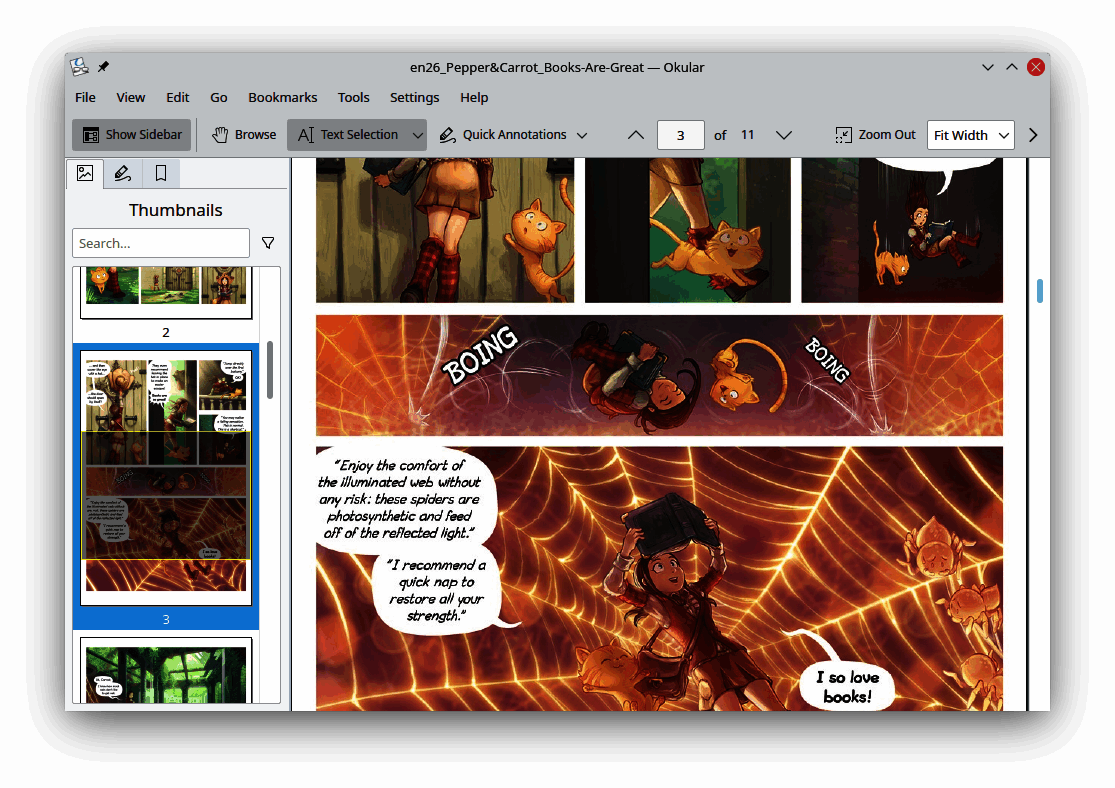Open the Settings menu

pyautogui.click(x=414, y=97)
